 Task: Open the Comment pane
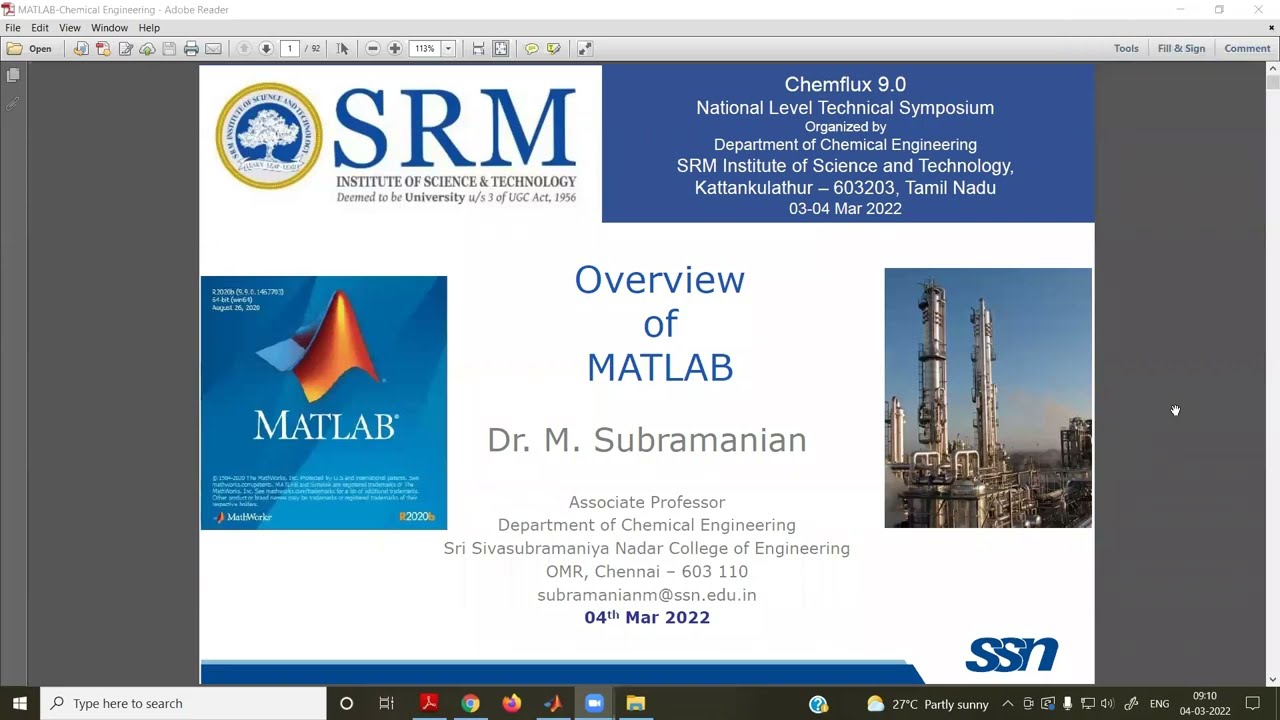pos(1247,48)
